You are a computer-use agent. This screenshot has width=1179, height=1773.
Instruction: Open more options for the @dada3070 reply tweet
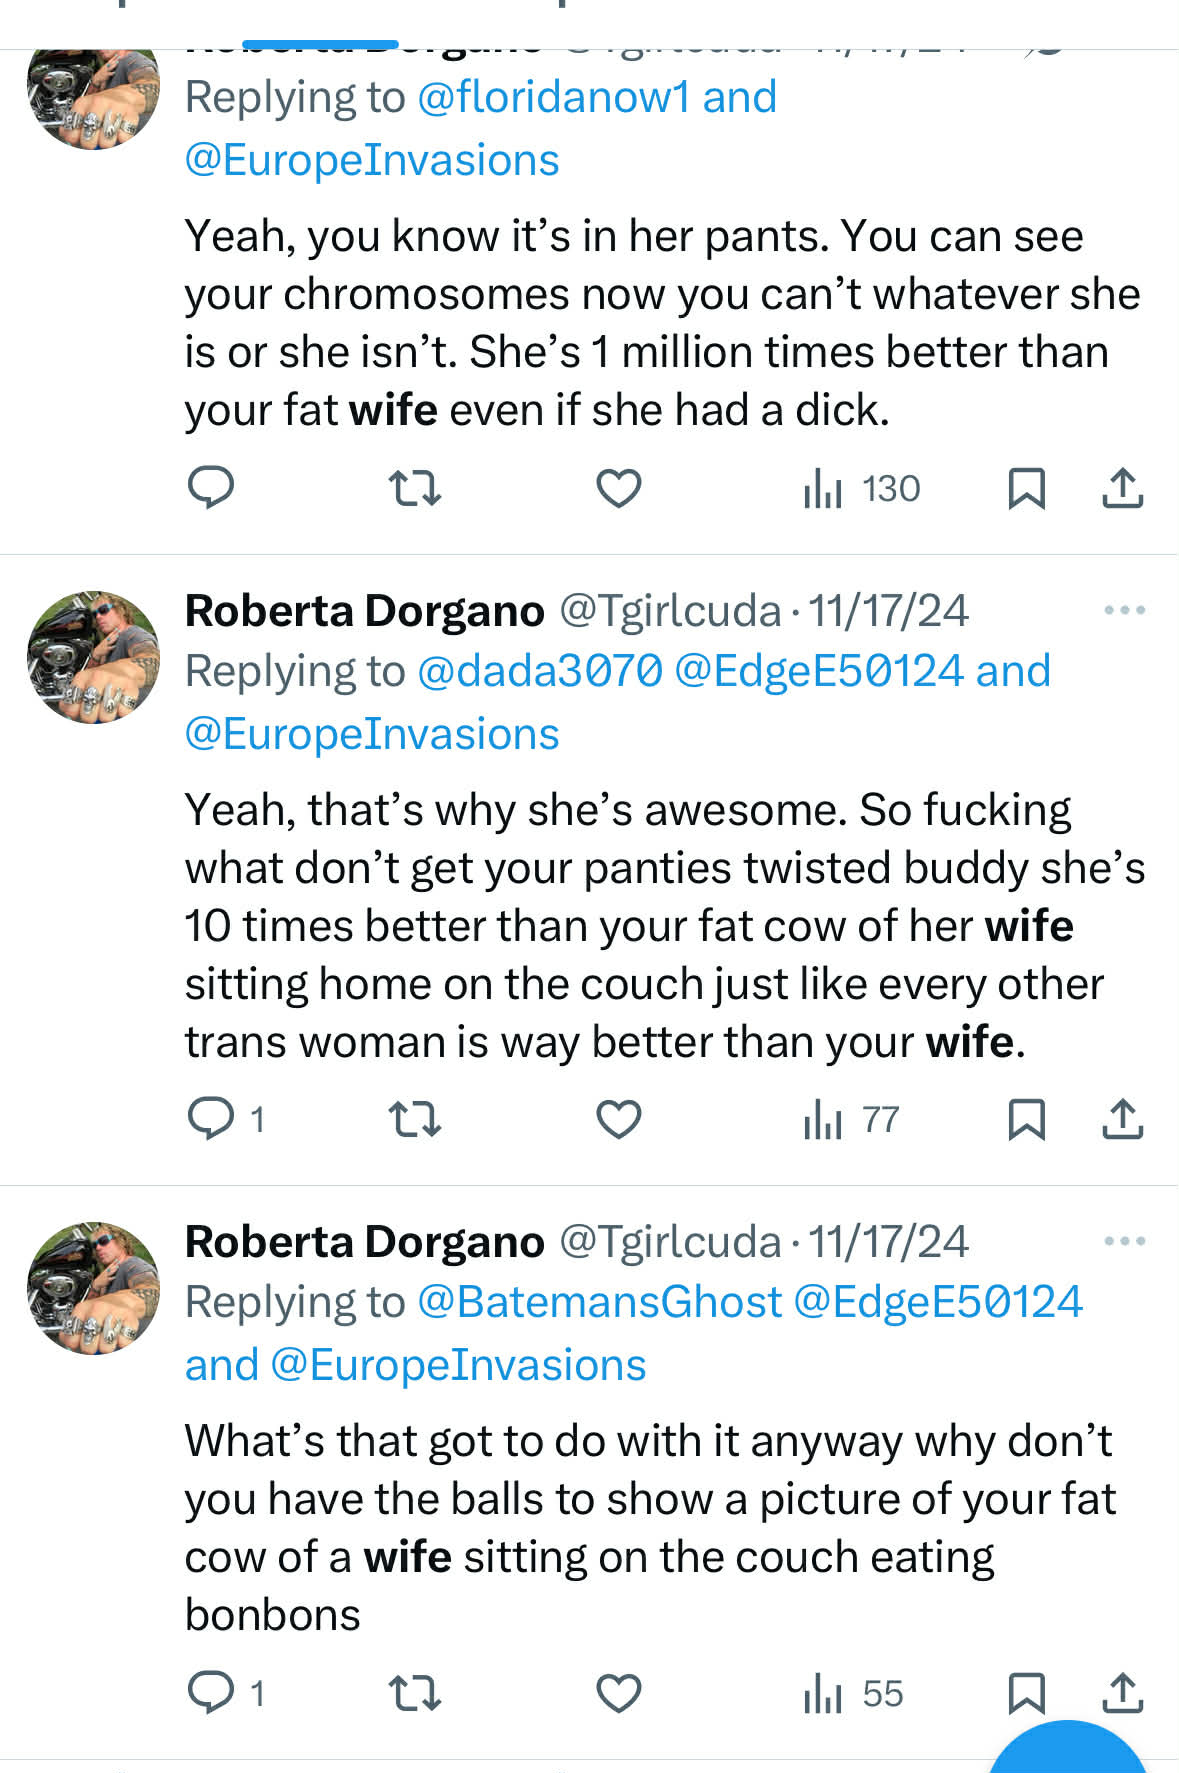coord(1124,610)
